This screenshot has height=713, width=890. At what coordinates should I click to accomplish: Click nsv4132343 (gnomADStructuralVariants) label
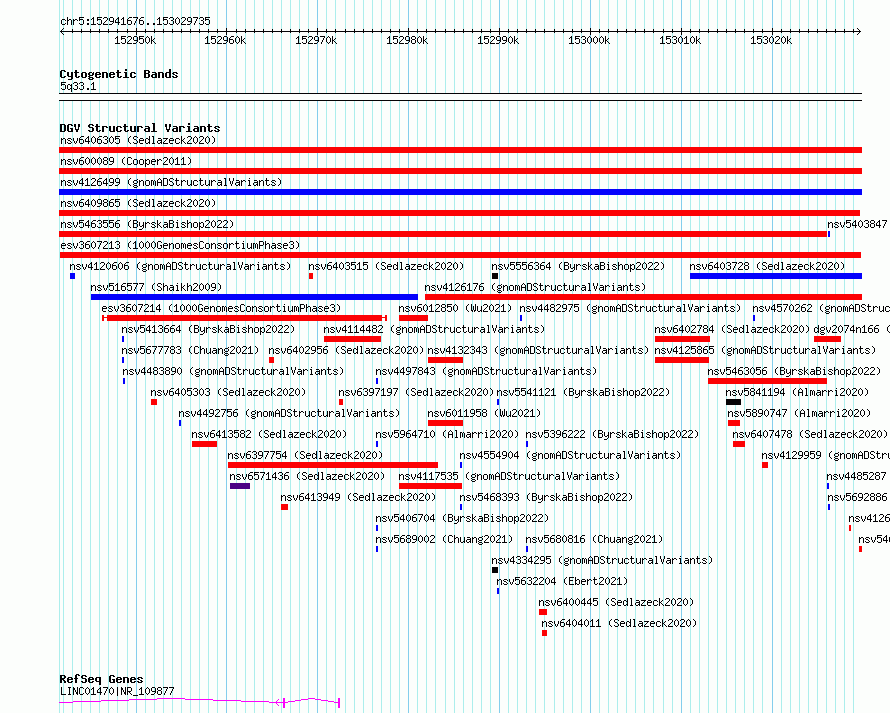click(538, 350)
